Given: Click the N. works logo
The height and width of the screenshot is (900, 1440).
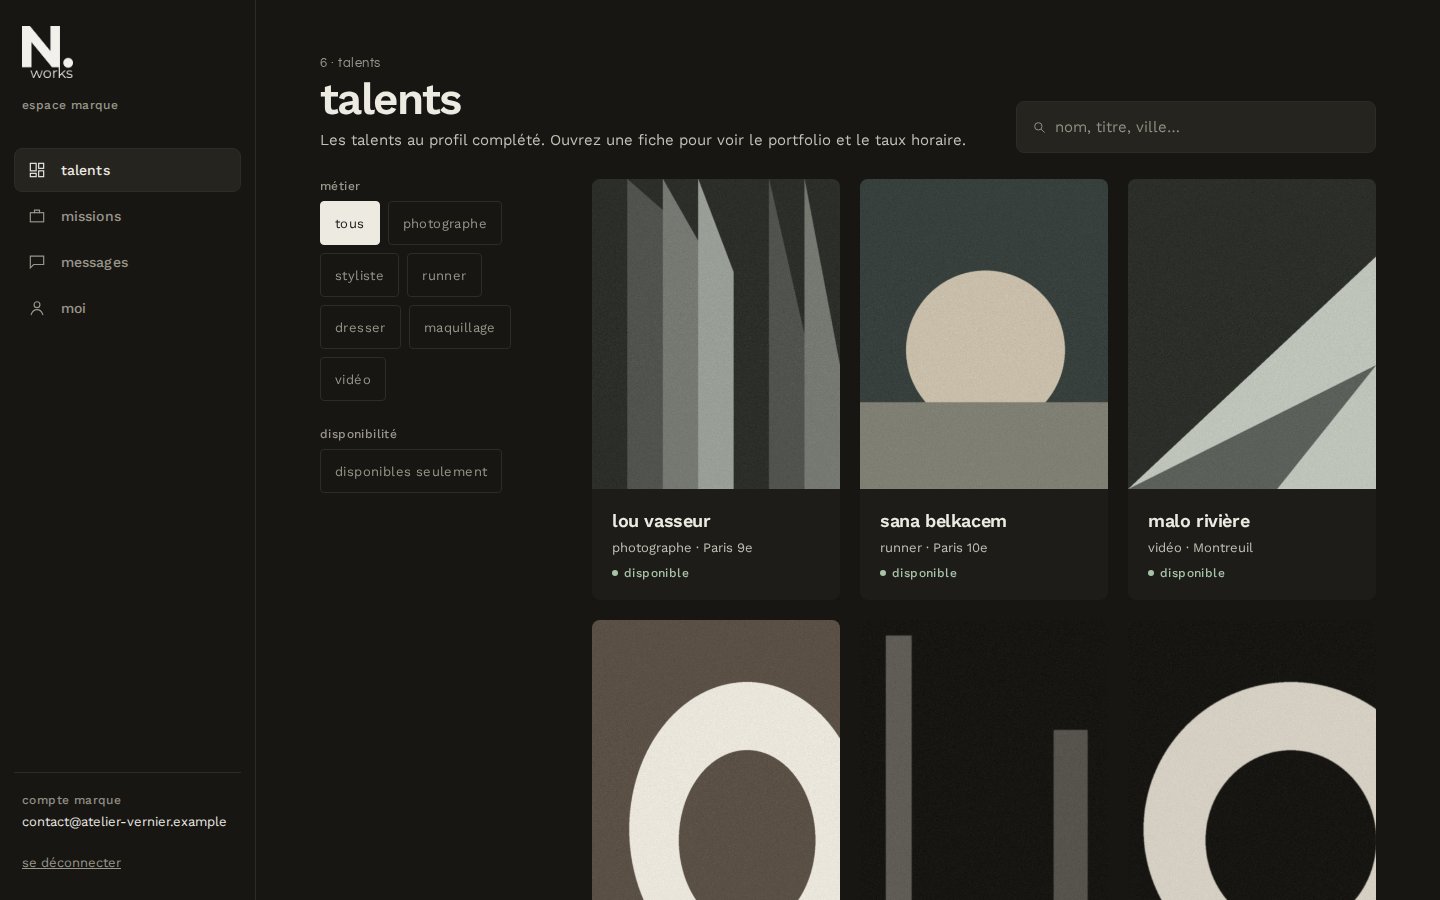Looking at the screenshot, I should pos(47,52).
